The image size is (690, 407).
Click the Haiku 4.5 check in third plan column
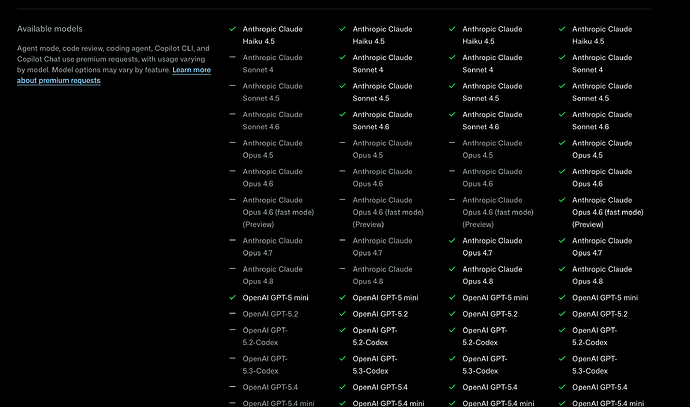coord(452,29)
